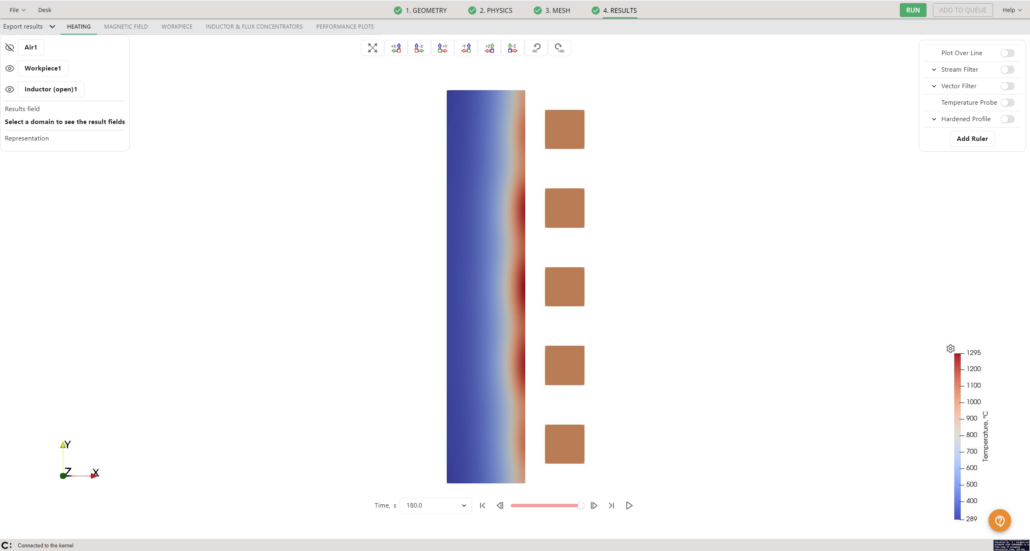Click the Add Ruler button
The image size is (1030, 551).
(x=971, y=139)
